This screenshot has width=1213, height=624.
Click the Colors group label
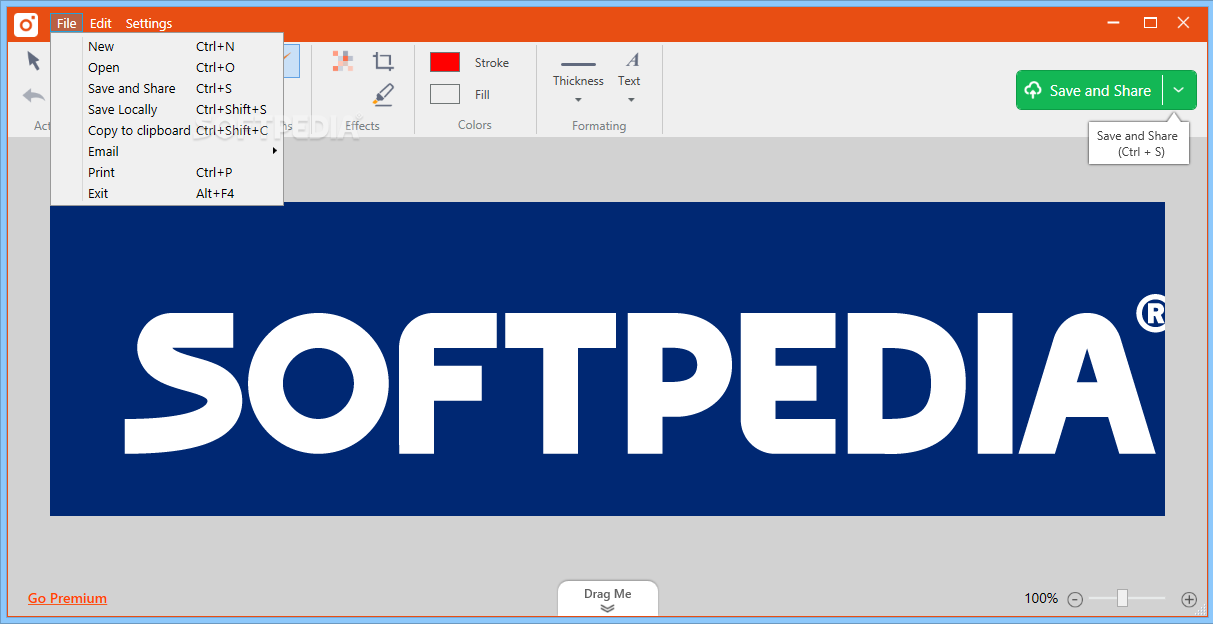(x=475, y=125)
